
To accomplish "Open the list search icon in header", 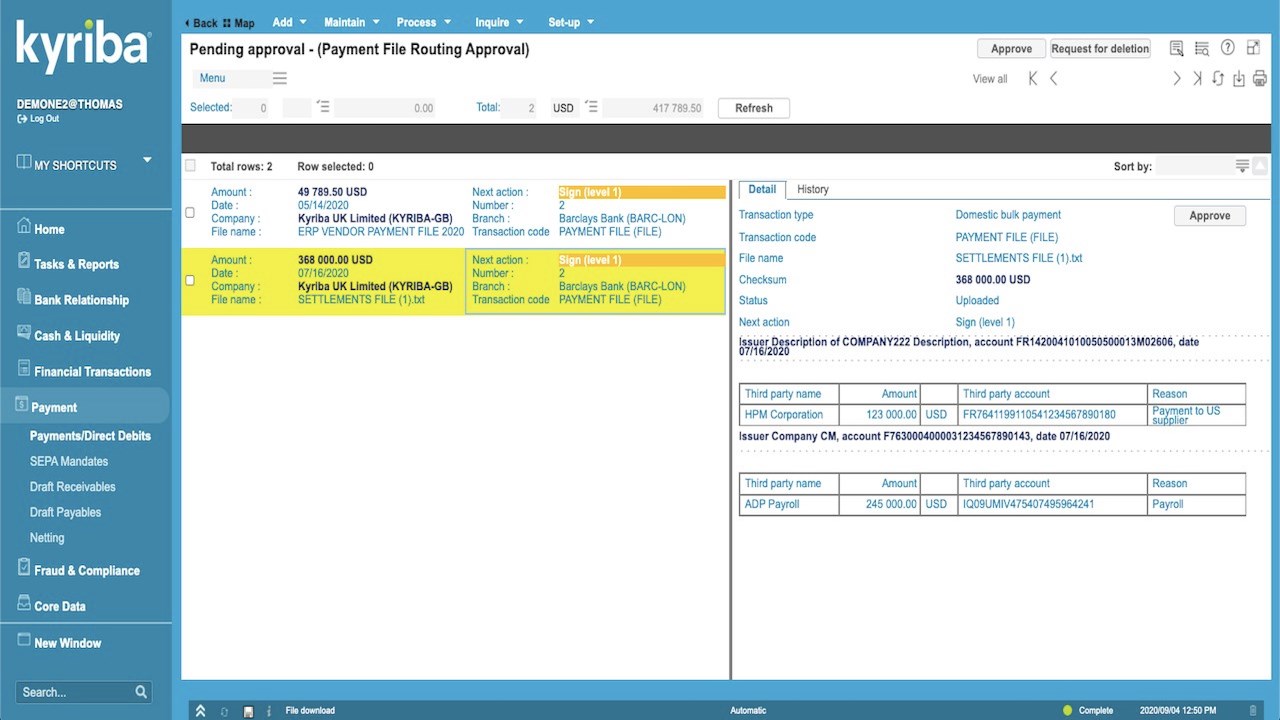I will tap(1202, 48).
